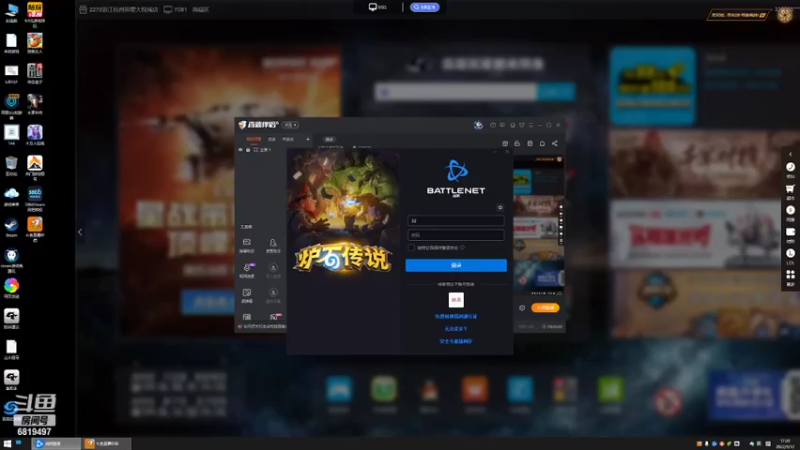Screen dimensions: 800x450
Task: Switch to the orange-icon taskbar app
Action: click(105, 443)
